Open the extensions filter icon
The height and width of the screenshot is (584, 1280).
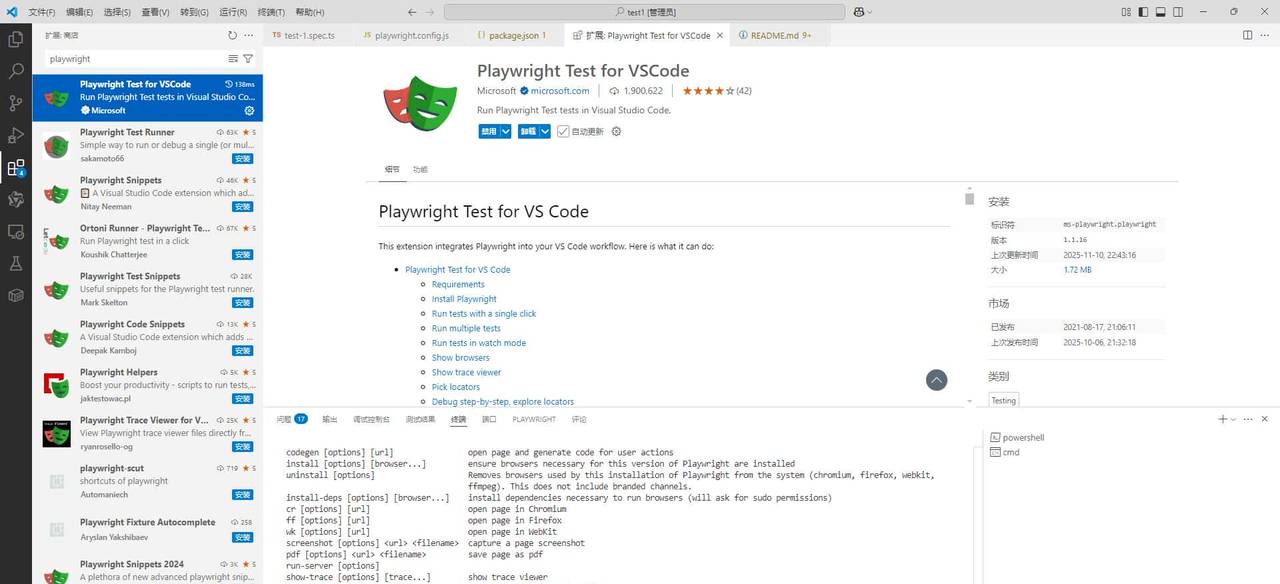[x=247, y=58]
